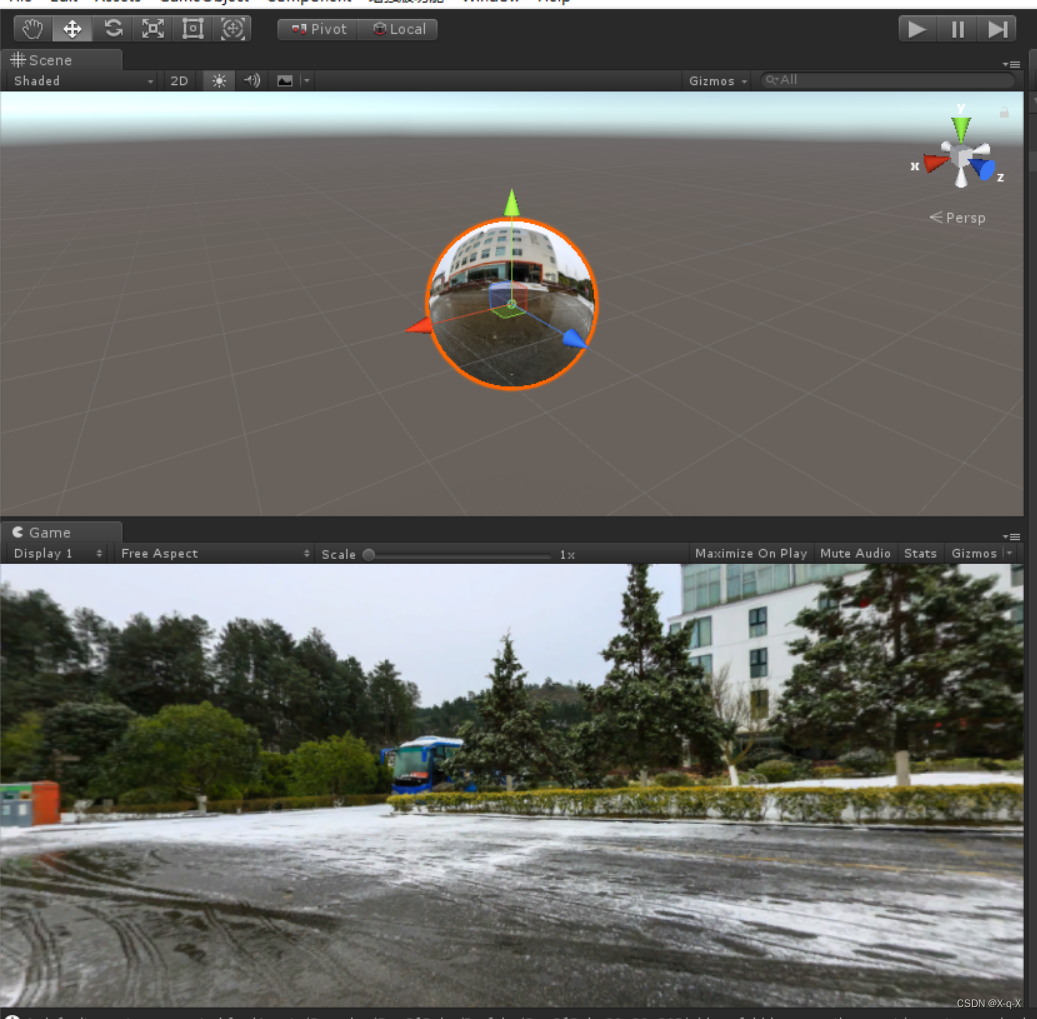Screen dimensions: 1037x1019
Task: Open the Display 1 dropdown
Action: pos(58,553)
